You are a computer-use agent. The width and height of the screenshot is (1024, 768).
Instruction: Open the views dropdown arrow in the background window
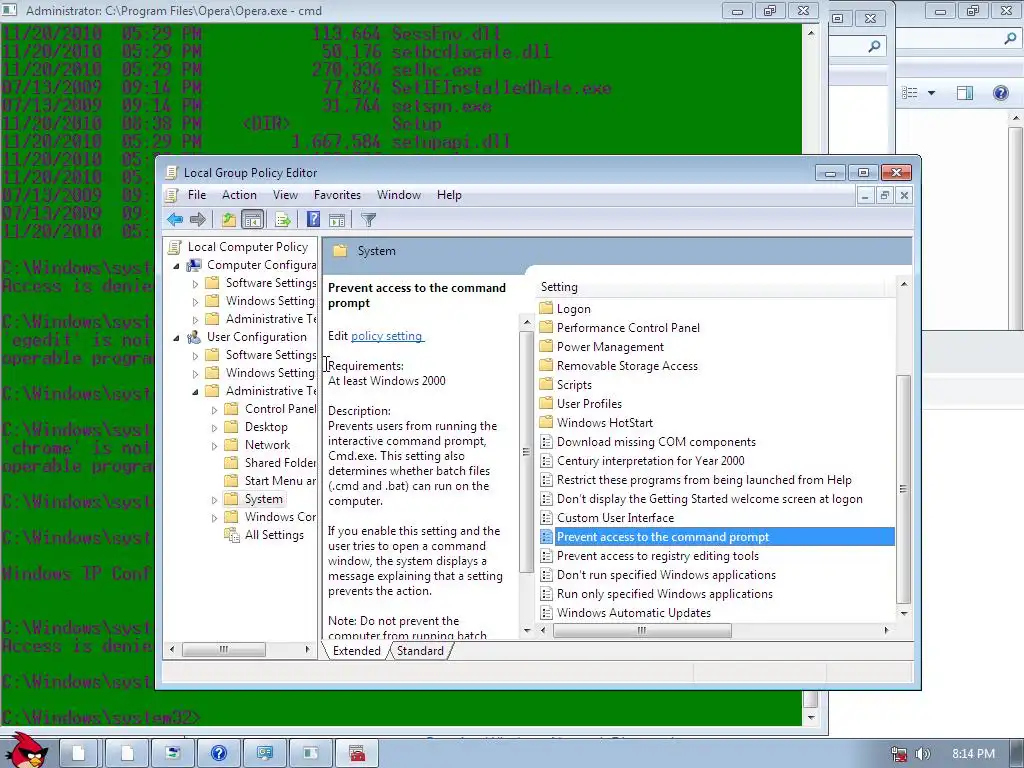click(x=931, y=93)
